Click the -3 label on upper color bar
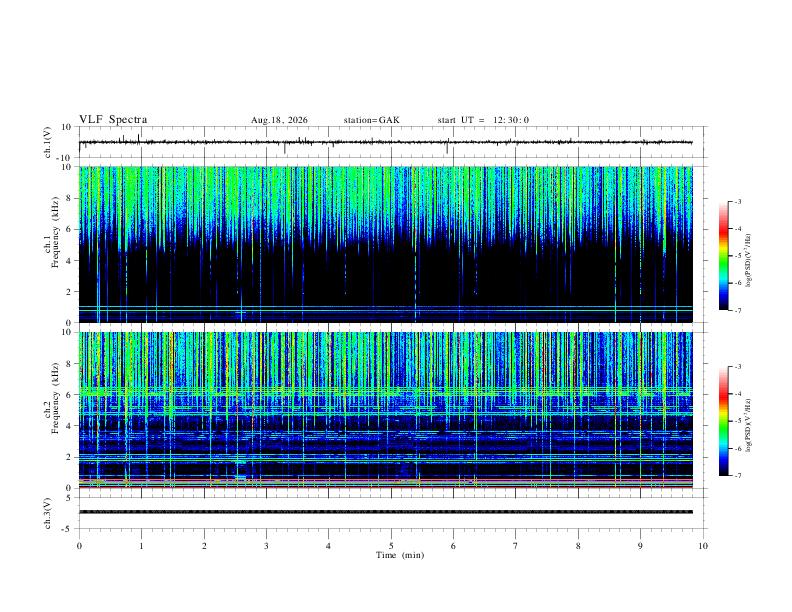Screen dimensions: 792x612 point(737,201)
